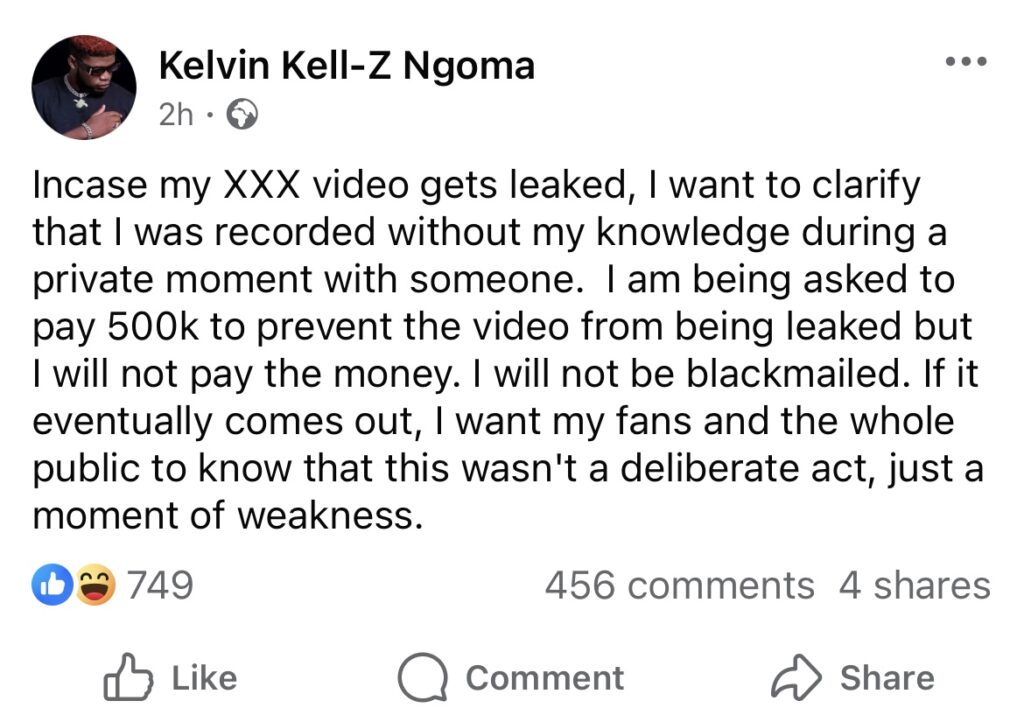
Task: View the 4 shares list
Action: point(914,585)
